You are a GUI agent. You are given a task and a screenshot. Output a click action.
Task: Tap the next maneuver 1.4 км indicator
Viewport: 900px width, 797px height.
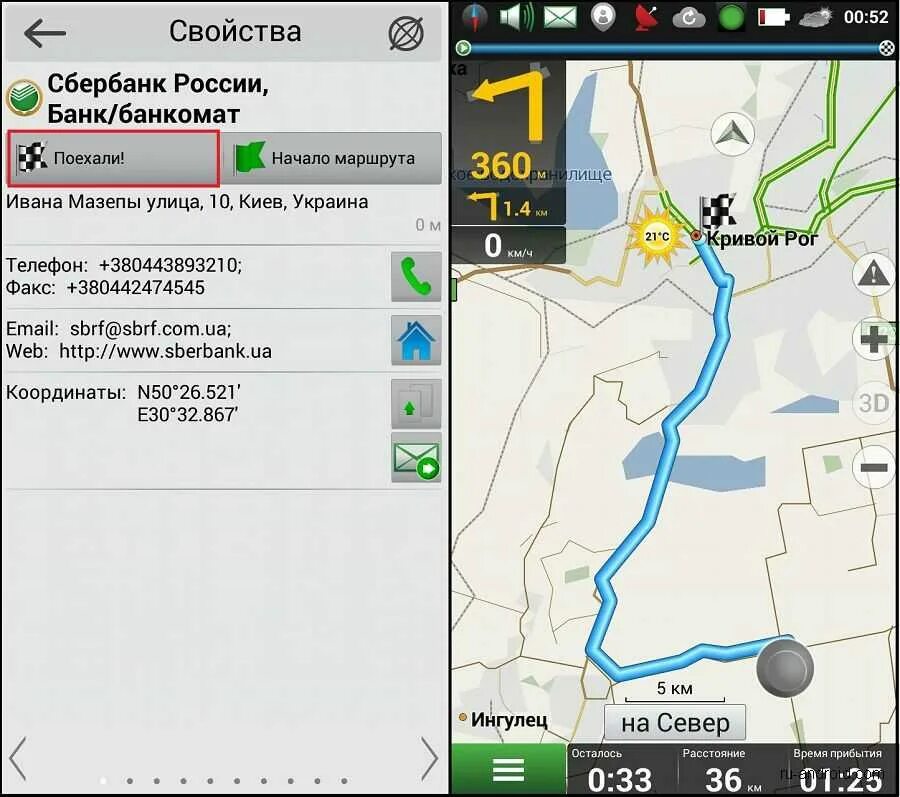pyautogui.click(x=508, y=207)
